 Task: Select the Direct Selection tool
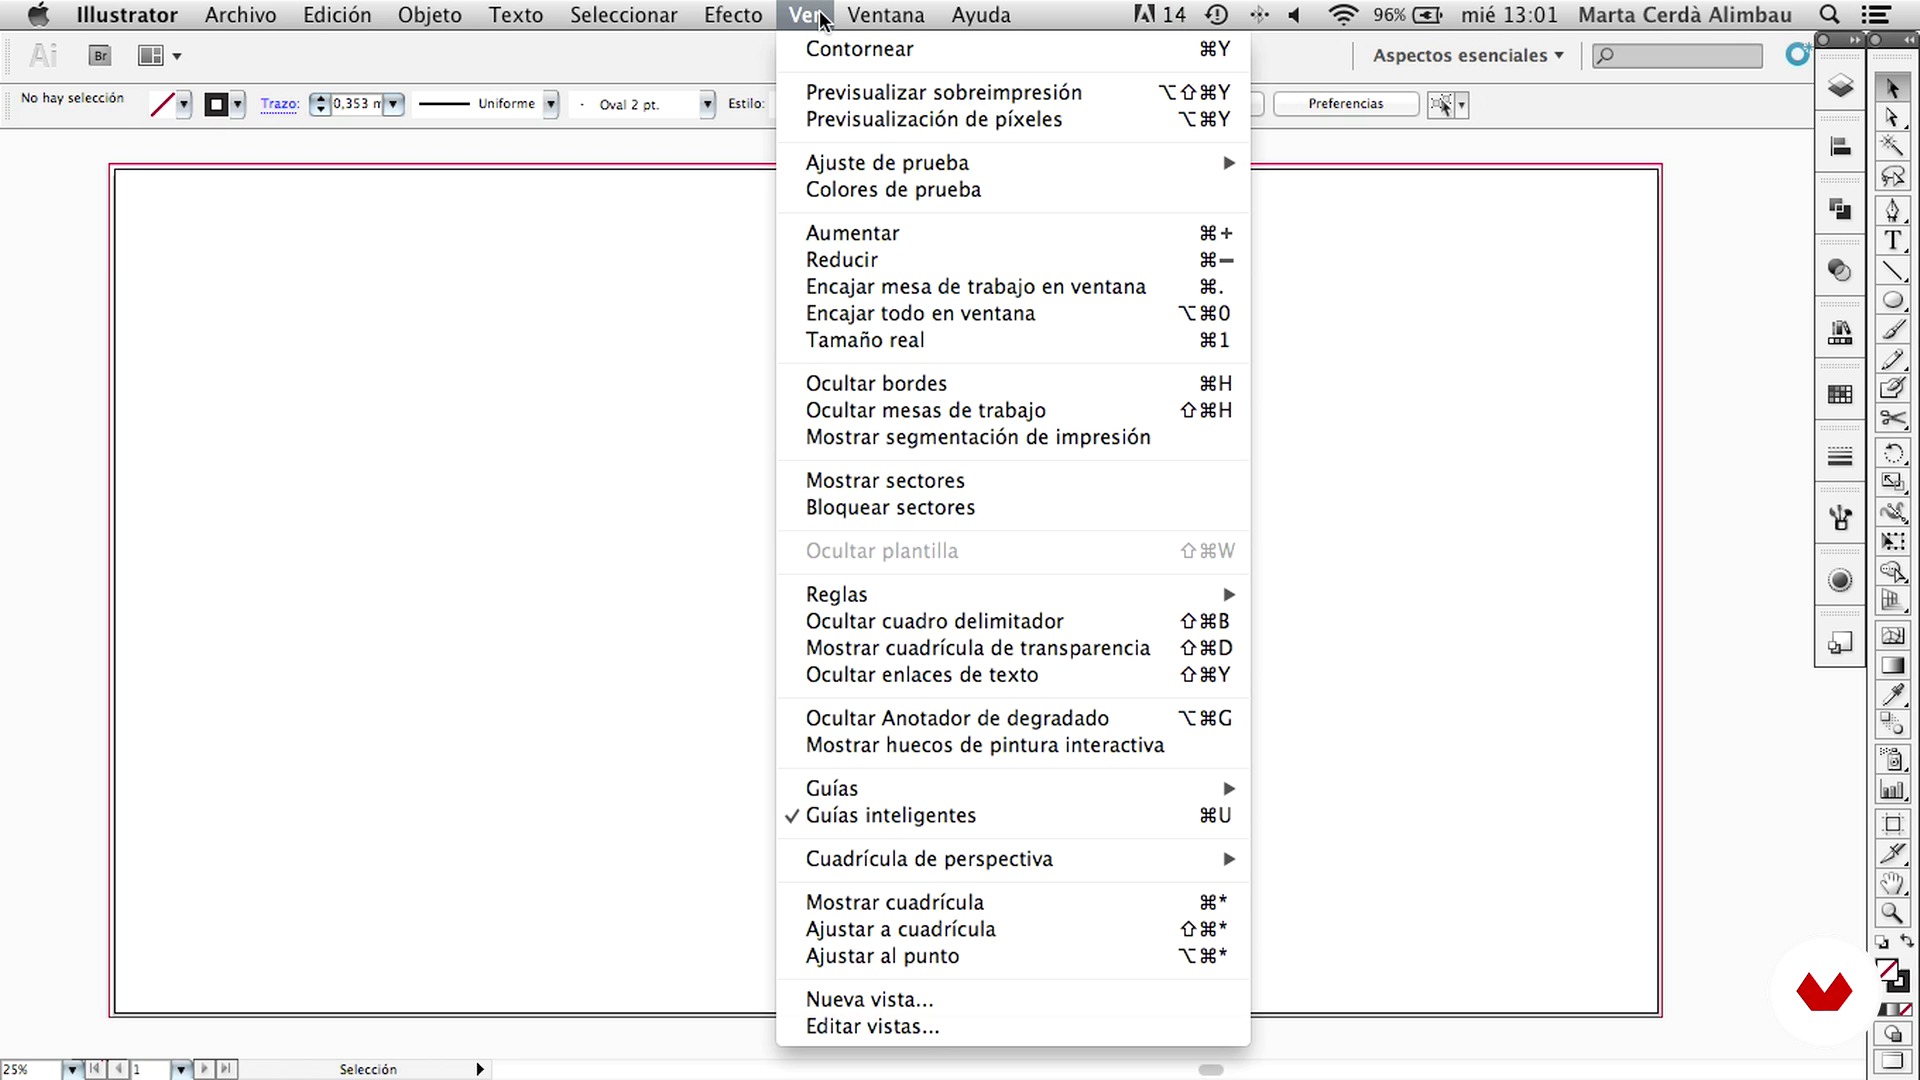click(x=1892, y=117)
